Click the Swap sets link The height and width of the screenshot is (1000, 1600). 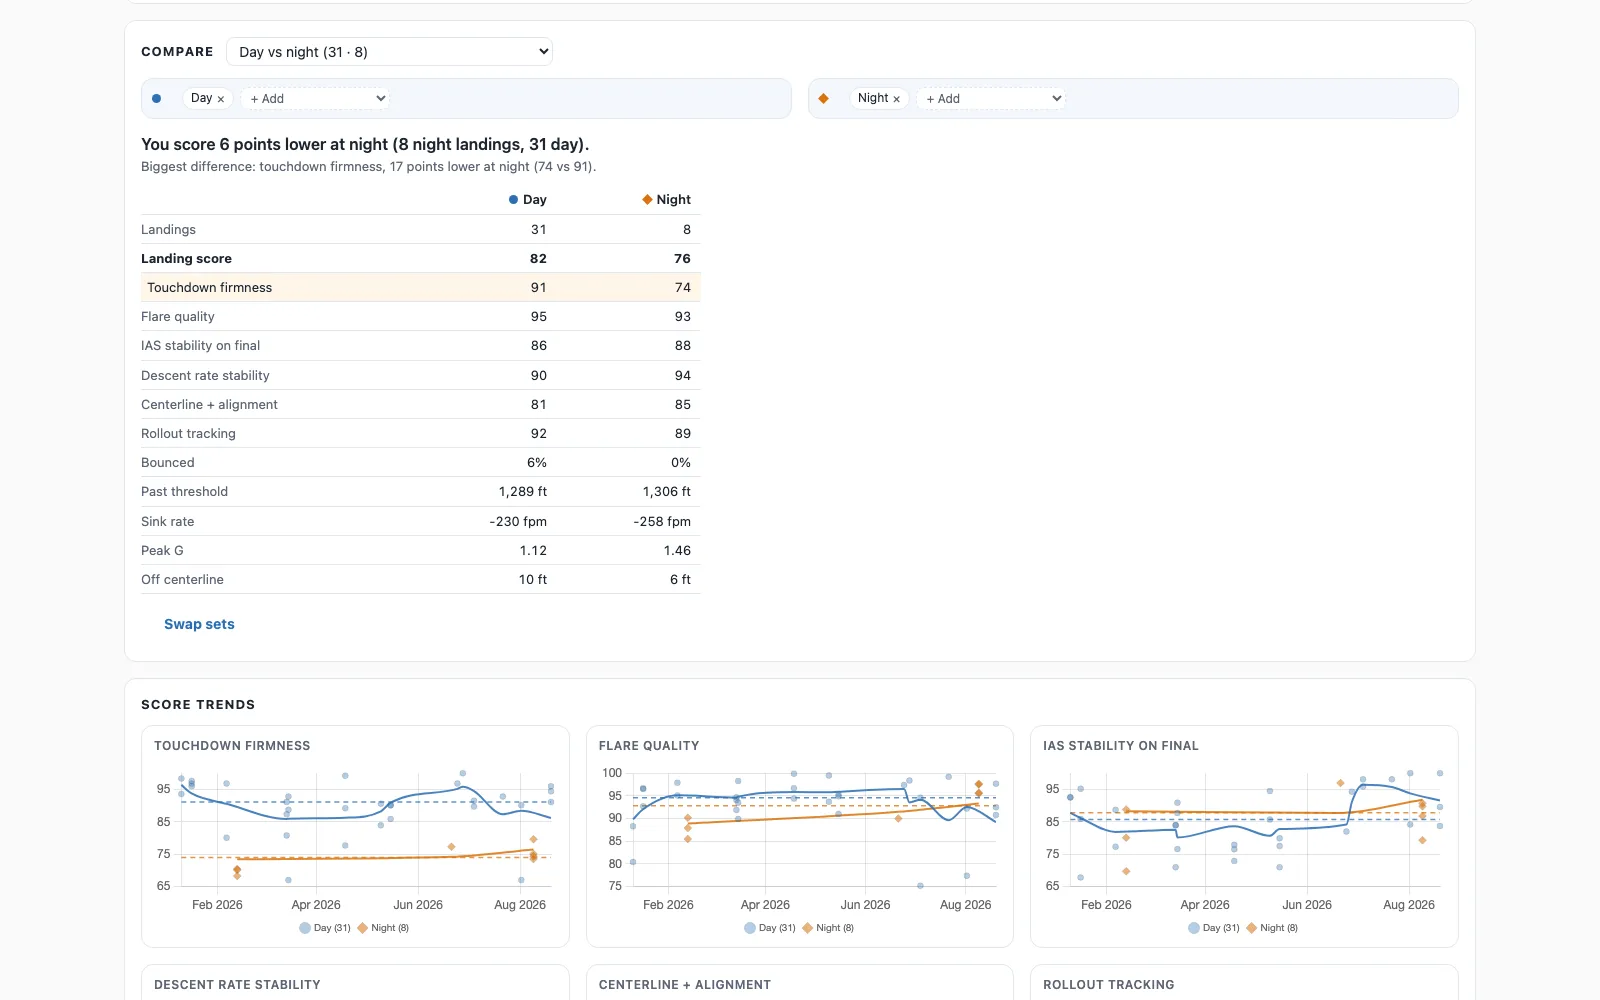click(199, 624)
